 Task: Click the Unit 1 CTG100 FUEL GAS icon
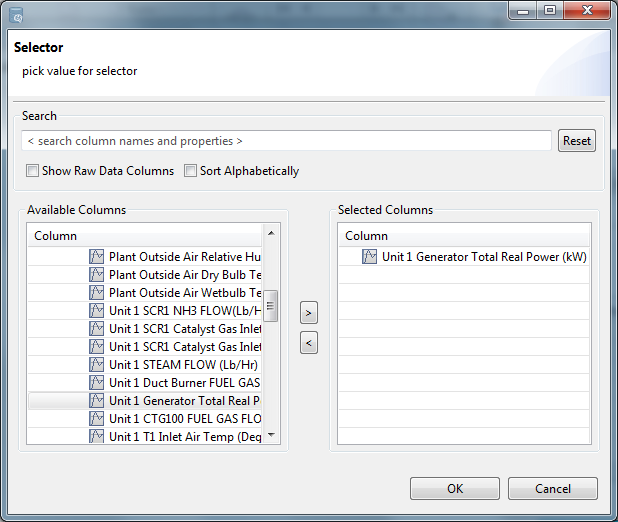point(97,418)
